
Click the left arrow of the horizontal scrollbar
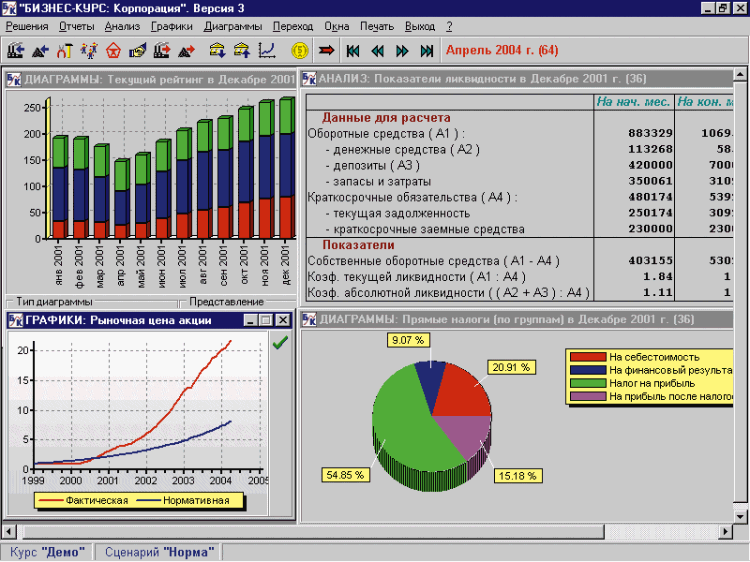point(10,531)
